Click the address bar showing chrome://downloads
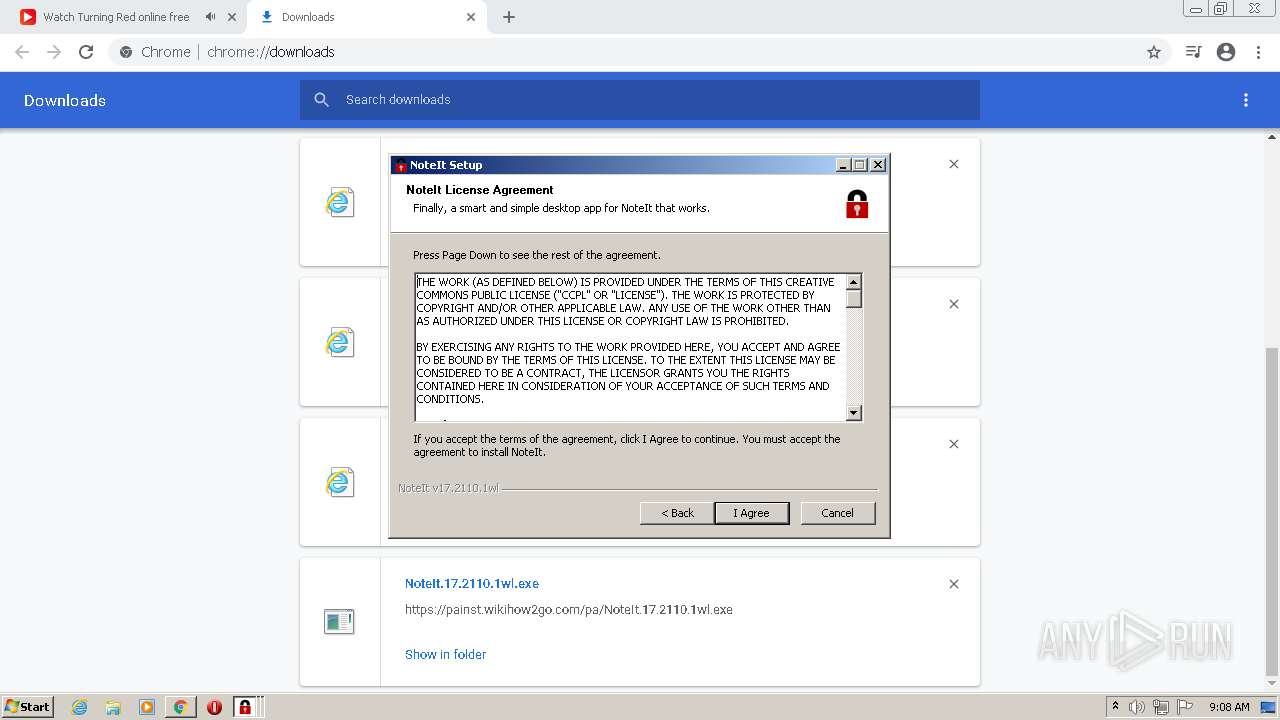The width and height of the screenshot is (1280, 720). click(640, 52)
